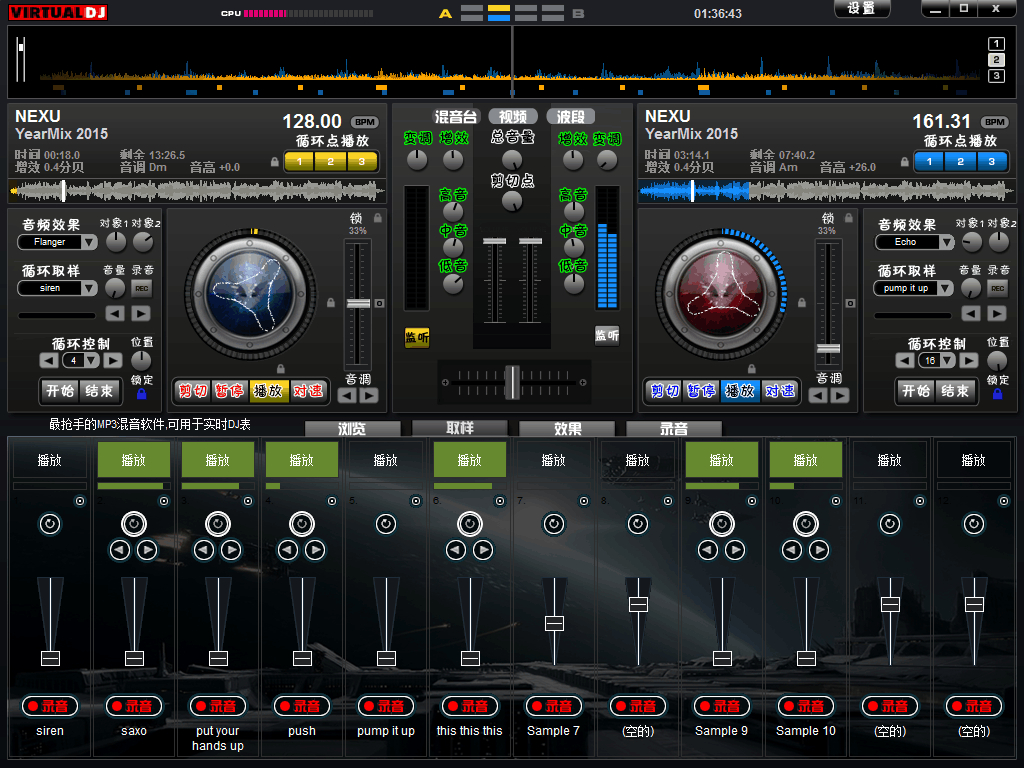Toggle the left deck loop lock icon
This screenshot has width=1024, height=768.
(x=141, y=394)
